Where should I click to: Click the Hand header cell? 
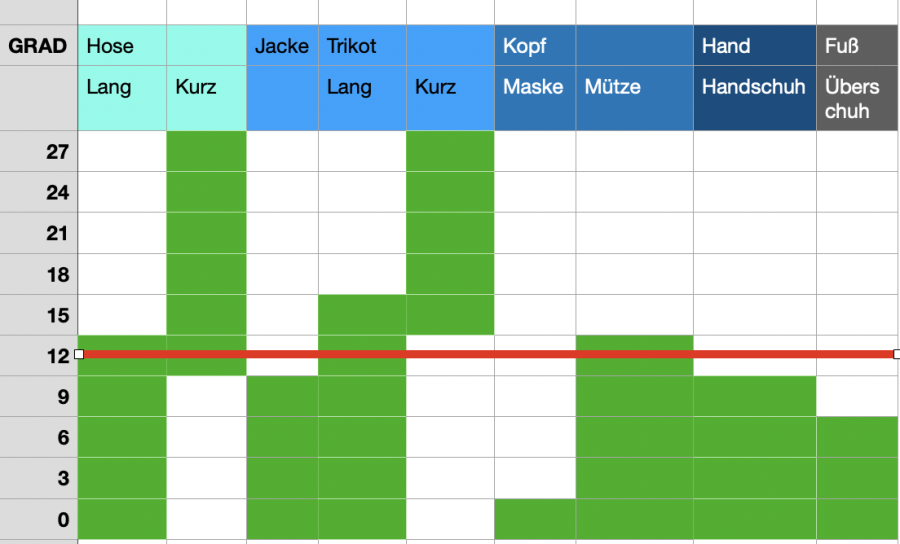[x=754, y=46]
